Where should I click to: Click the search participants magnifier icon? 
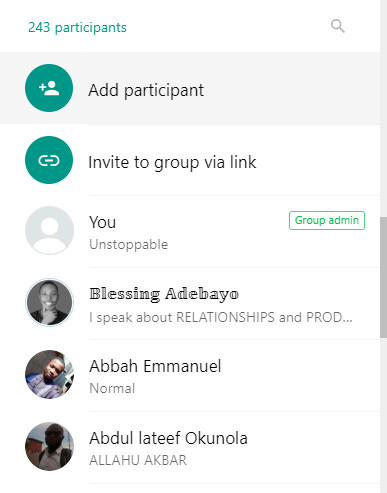point(338,26)
